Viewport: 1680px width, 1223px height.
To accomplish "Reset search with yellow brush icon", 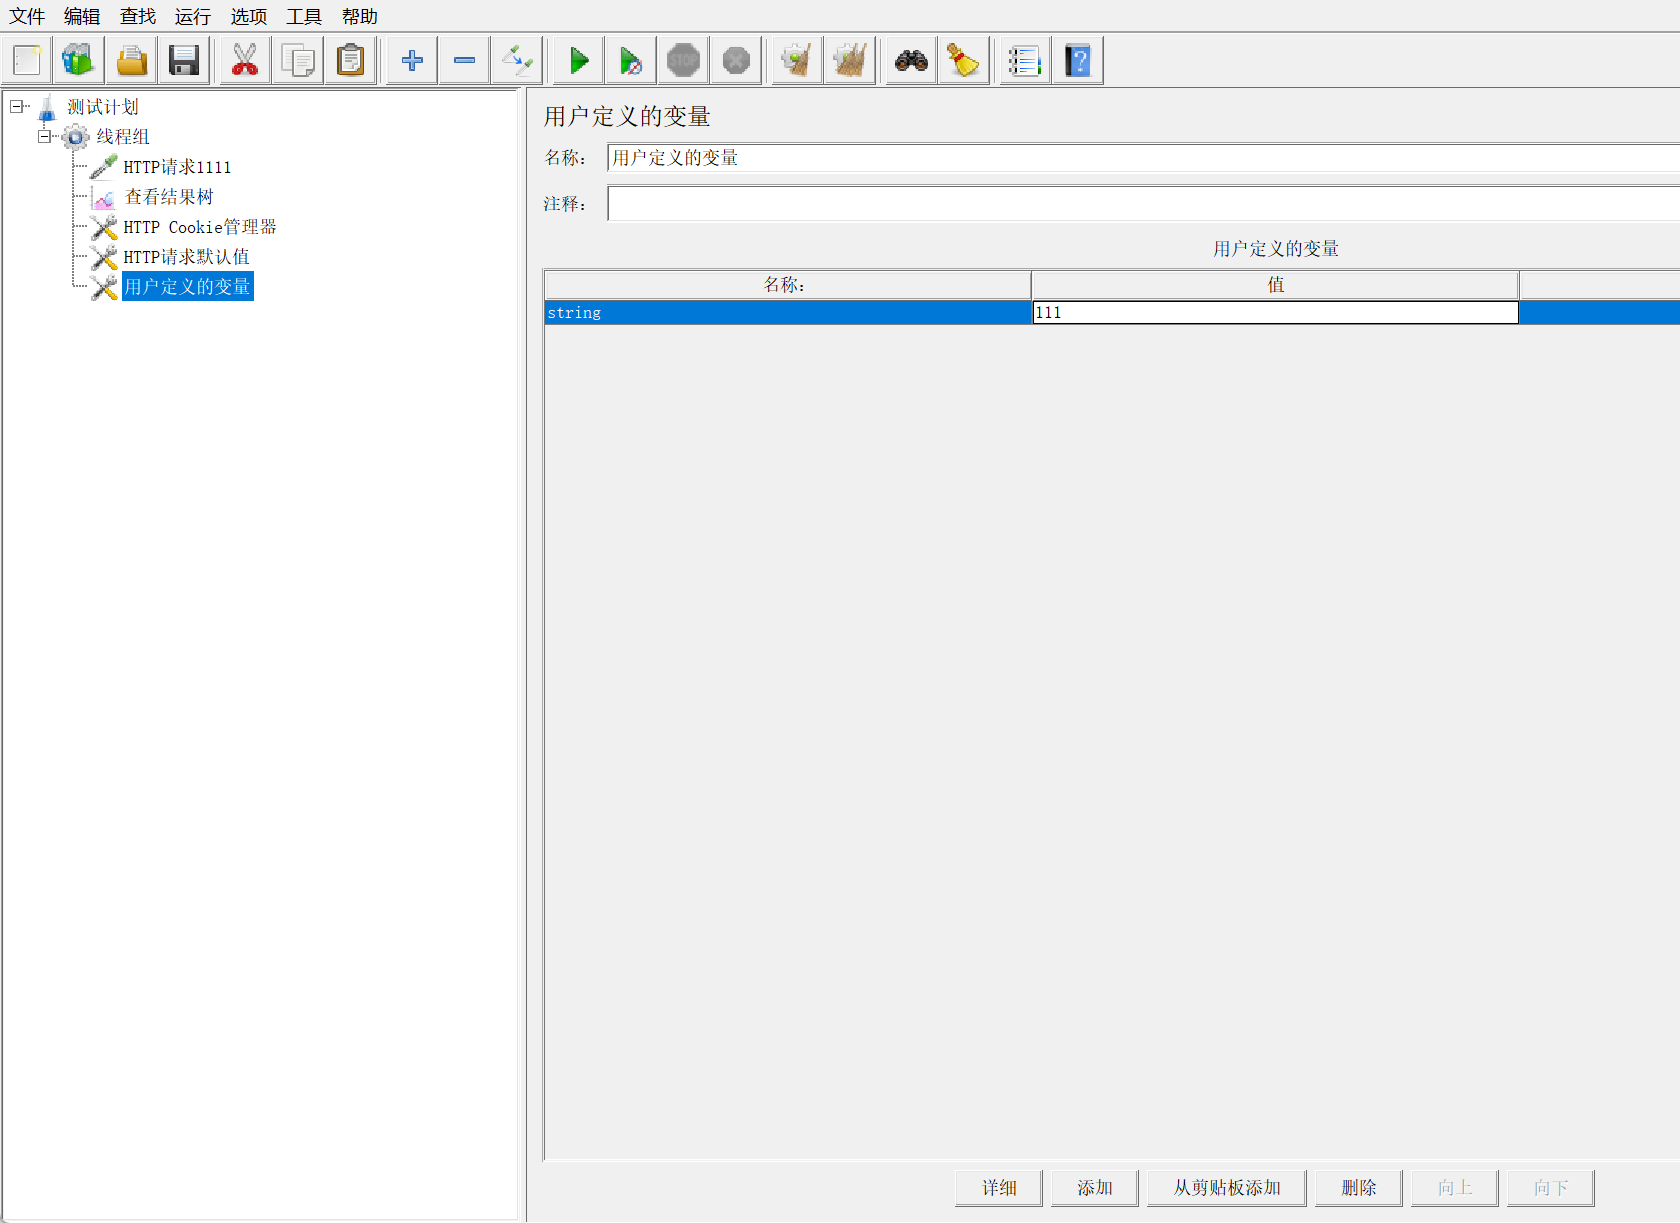I will pyautogui.click(x=964, y=60).
